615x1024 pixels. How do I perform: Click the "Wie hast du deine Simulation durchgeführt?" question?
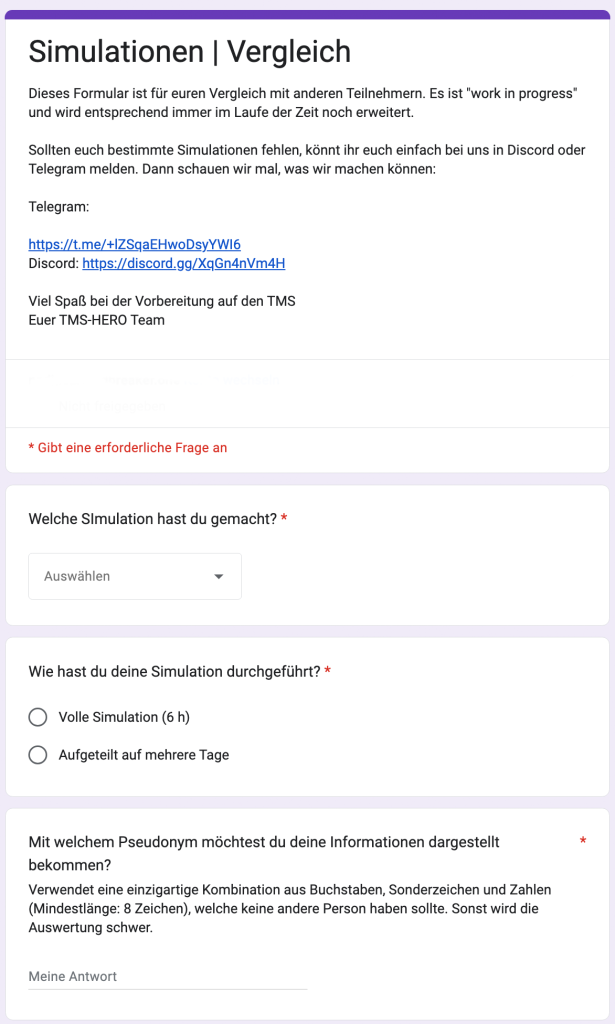point(174,671)
